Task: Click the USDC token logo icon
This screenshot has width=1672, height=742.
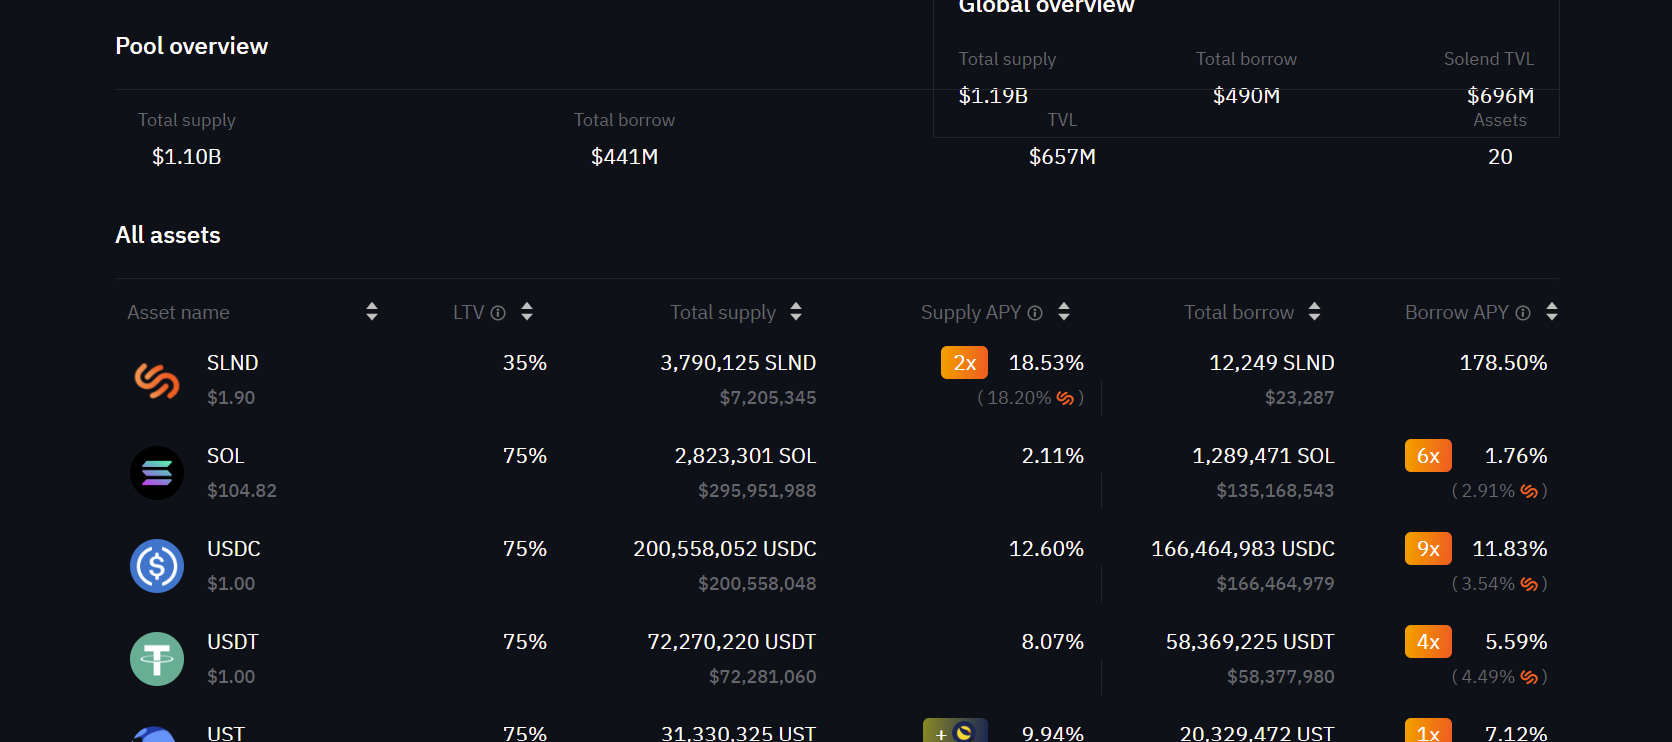Action: coord(157,566)
